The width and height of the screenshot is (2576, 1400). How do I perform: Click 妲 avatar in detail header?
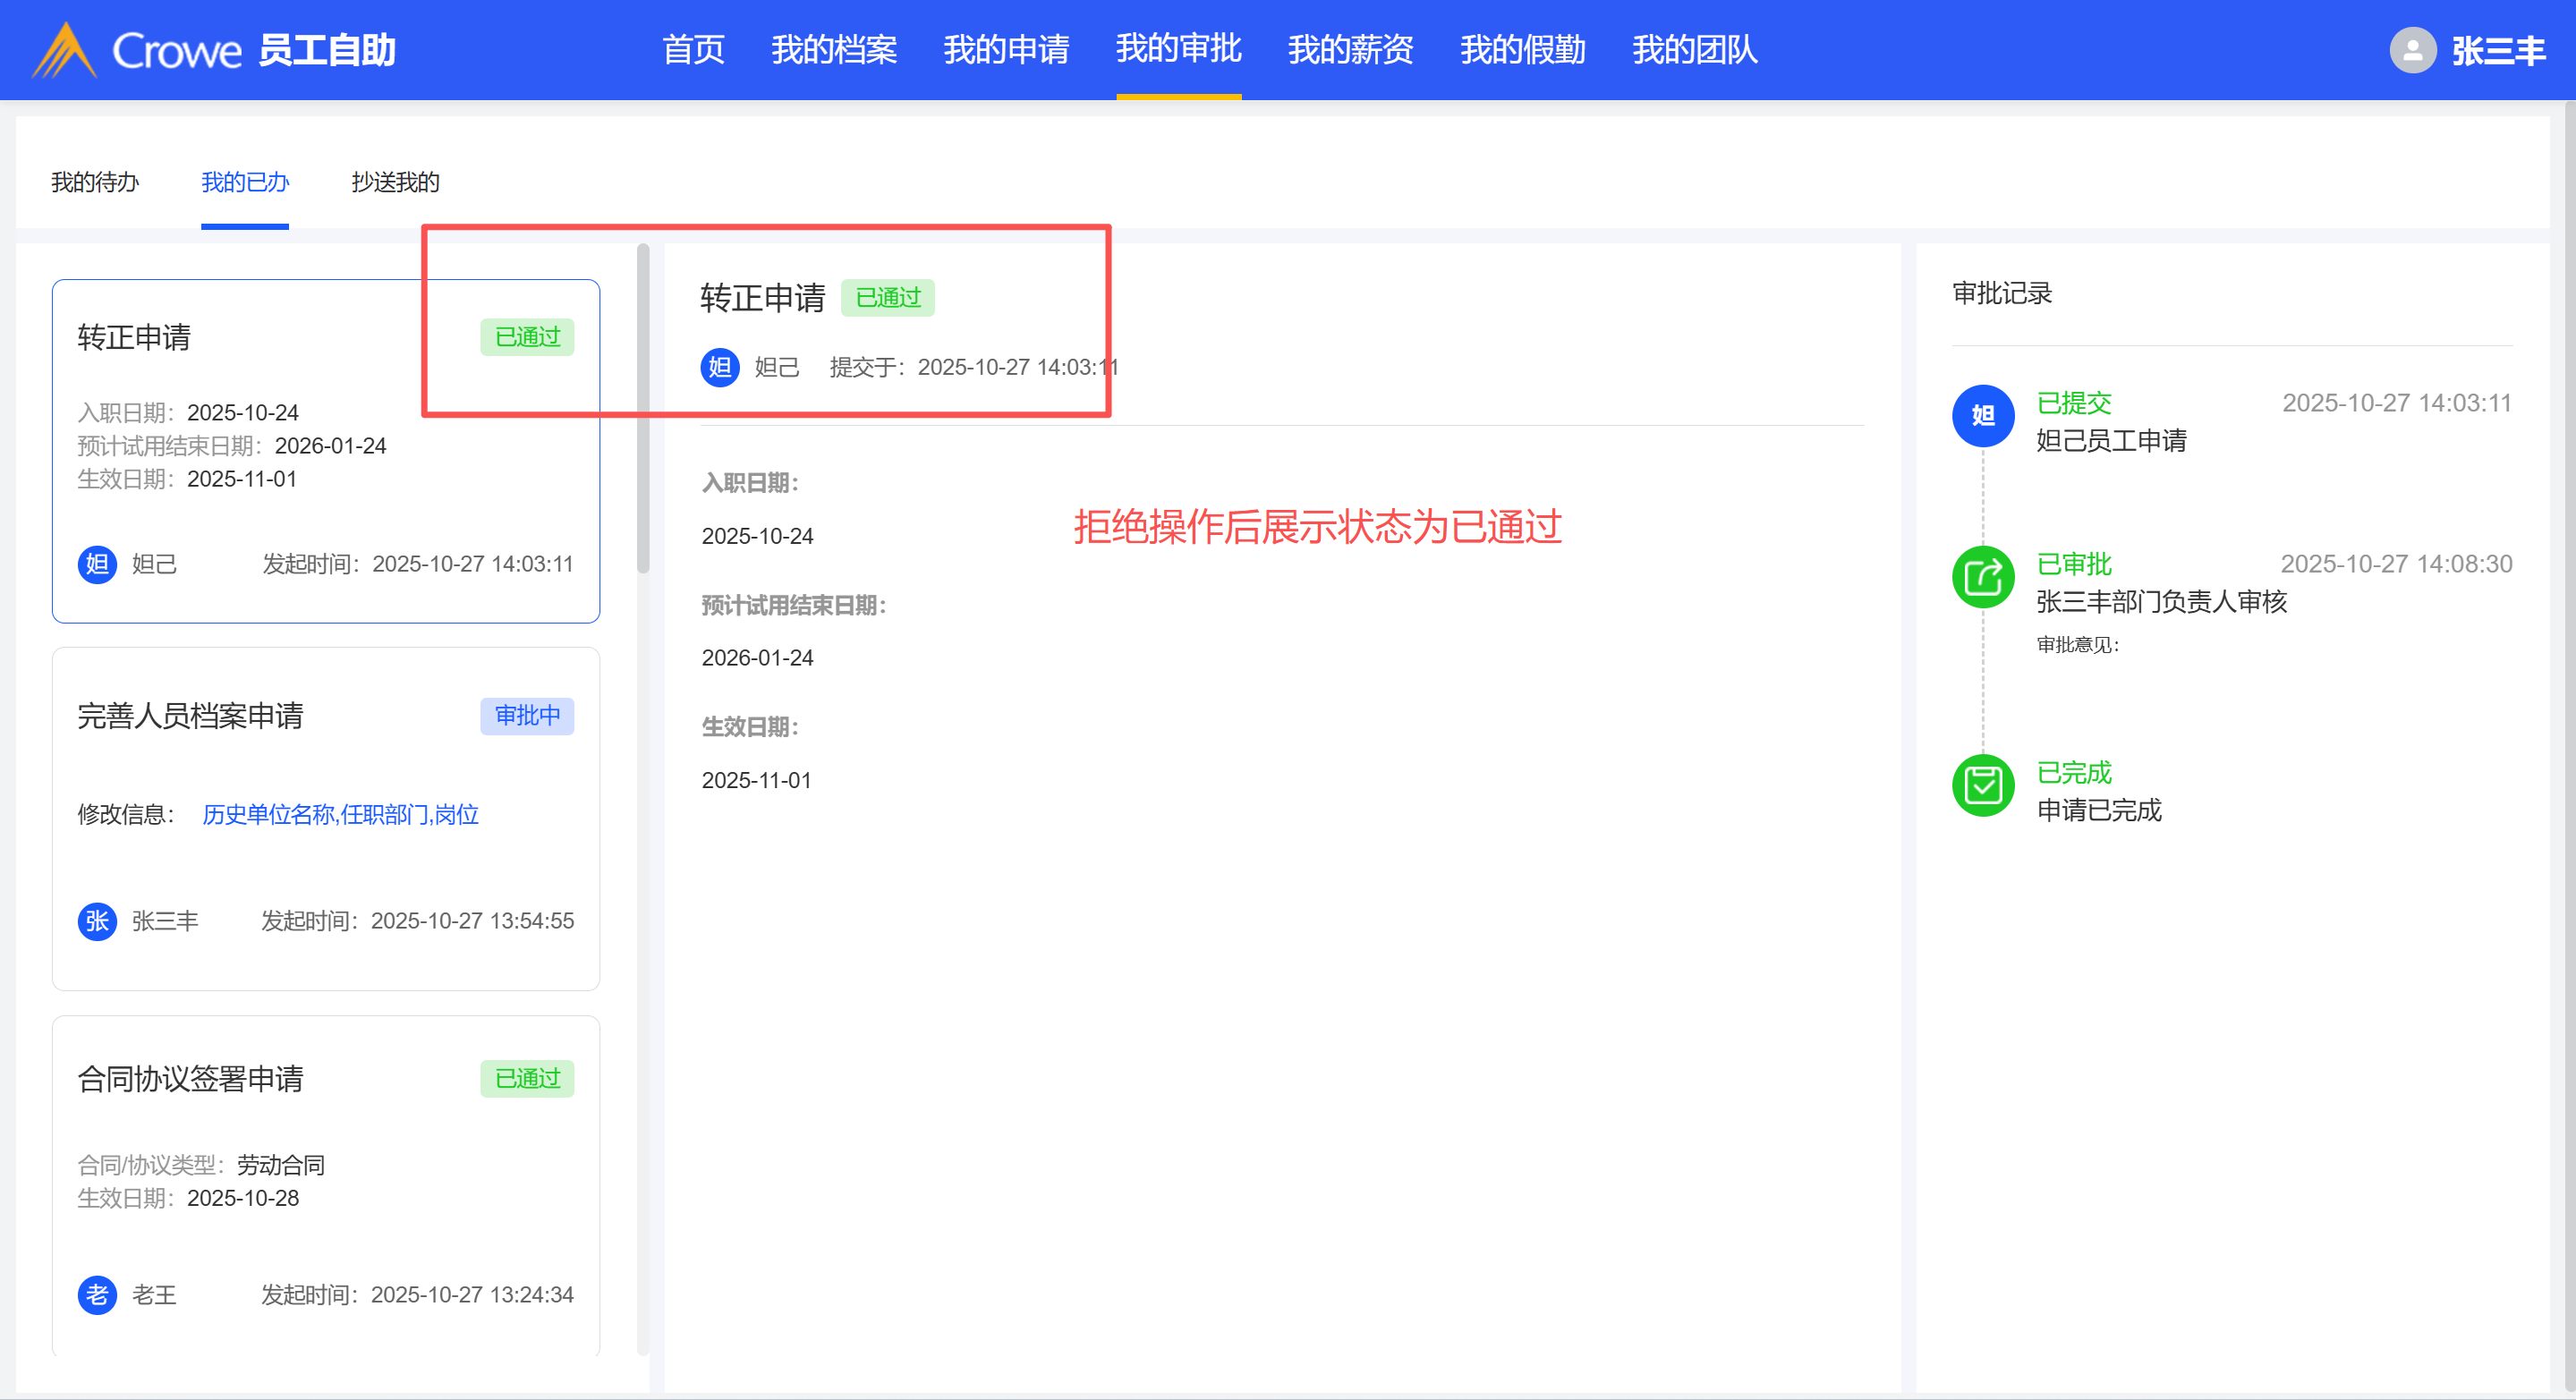[x=719, y=367]
